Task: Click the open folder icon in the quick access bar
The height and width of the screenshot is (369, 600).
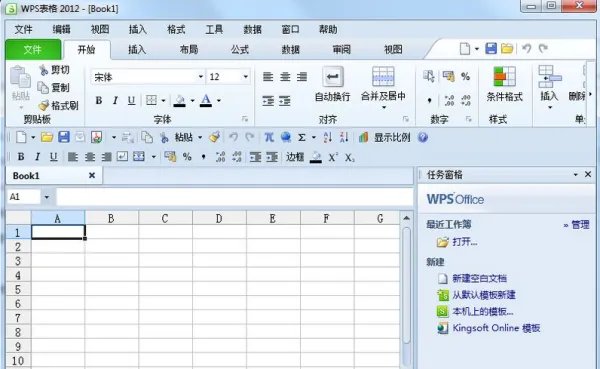Action: click(x=507, y=49)
